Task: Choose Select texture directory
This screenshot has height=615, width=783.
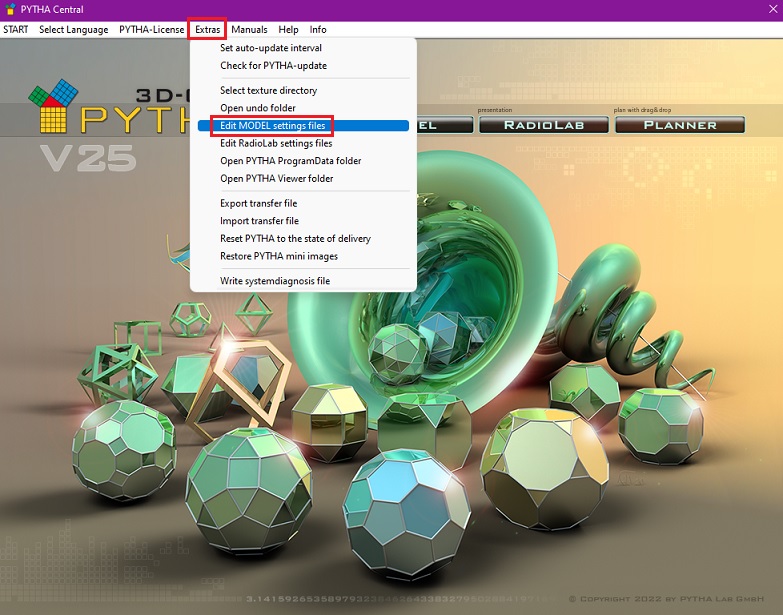Action: pos(303,90)
